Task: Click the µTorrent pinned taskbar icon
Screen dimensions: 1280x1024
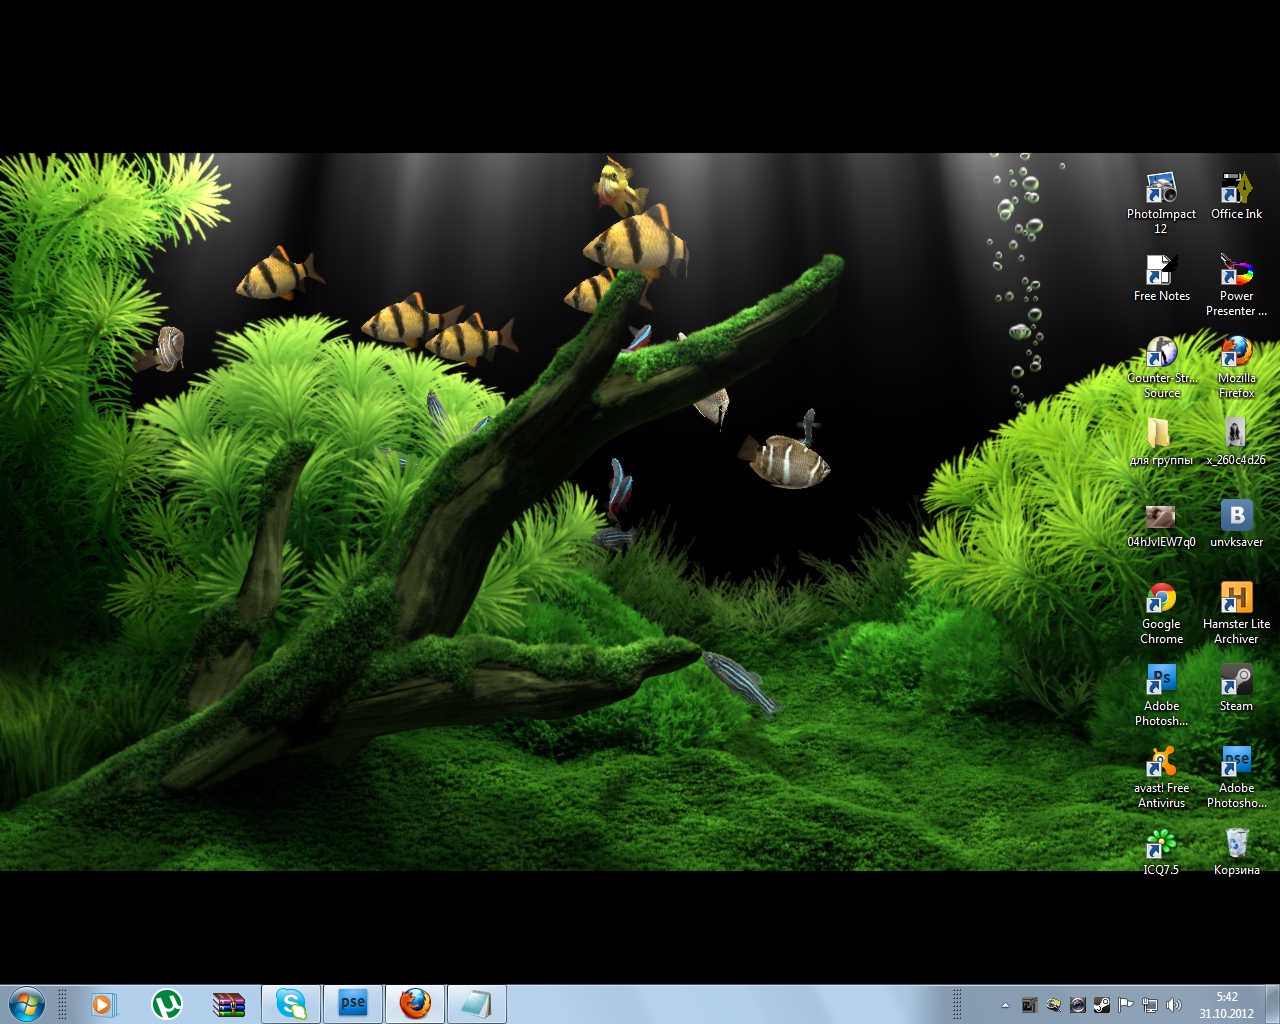Action: pyautogui.click(x=167, y=1003)
